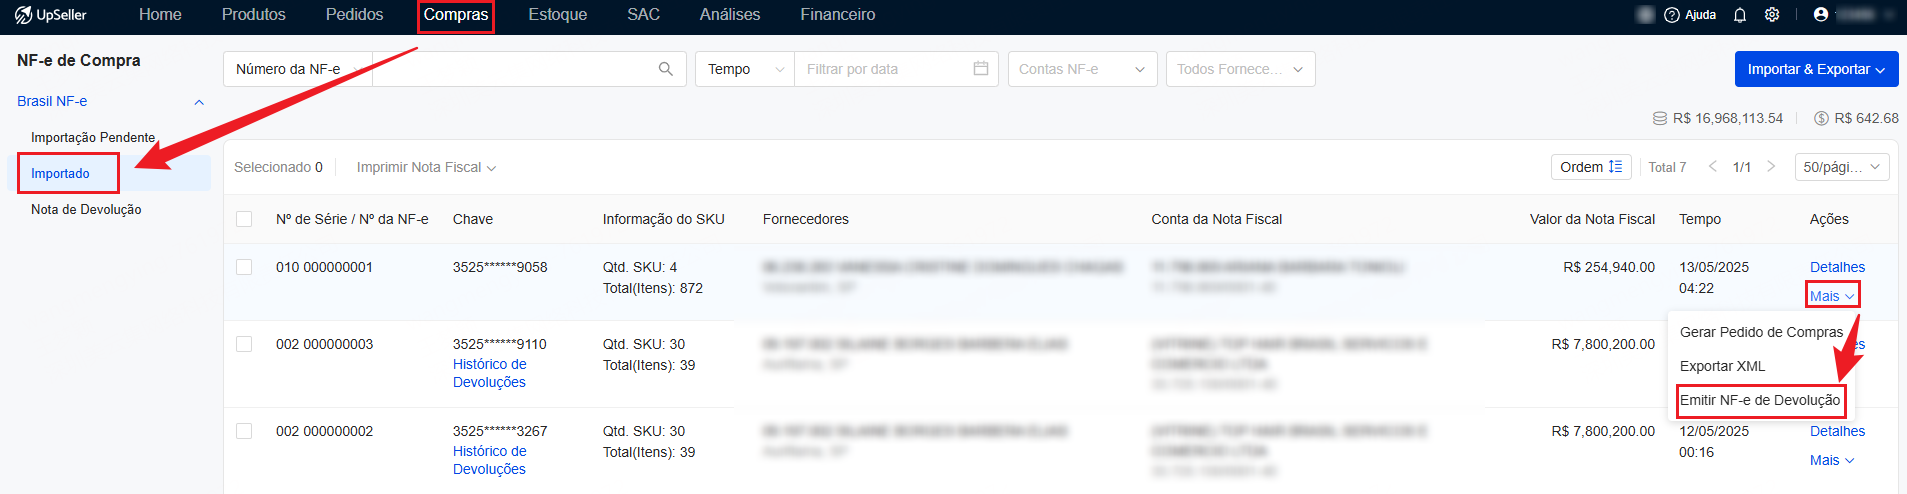This screenshot has width=1907, height=494.
Task: Open the notifications bell
Action: (x=1740, y=15)
